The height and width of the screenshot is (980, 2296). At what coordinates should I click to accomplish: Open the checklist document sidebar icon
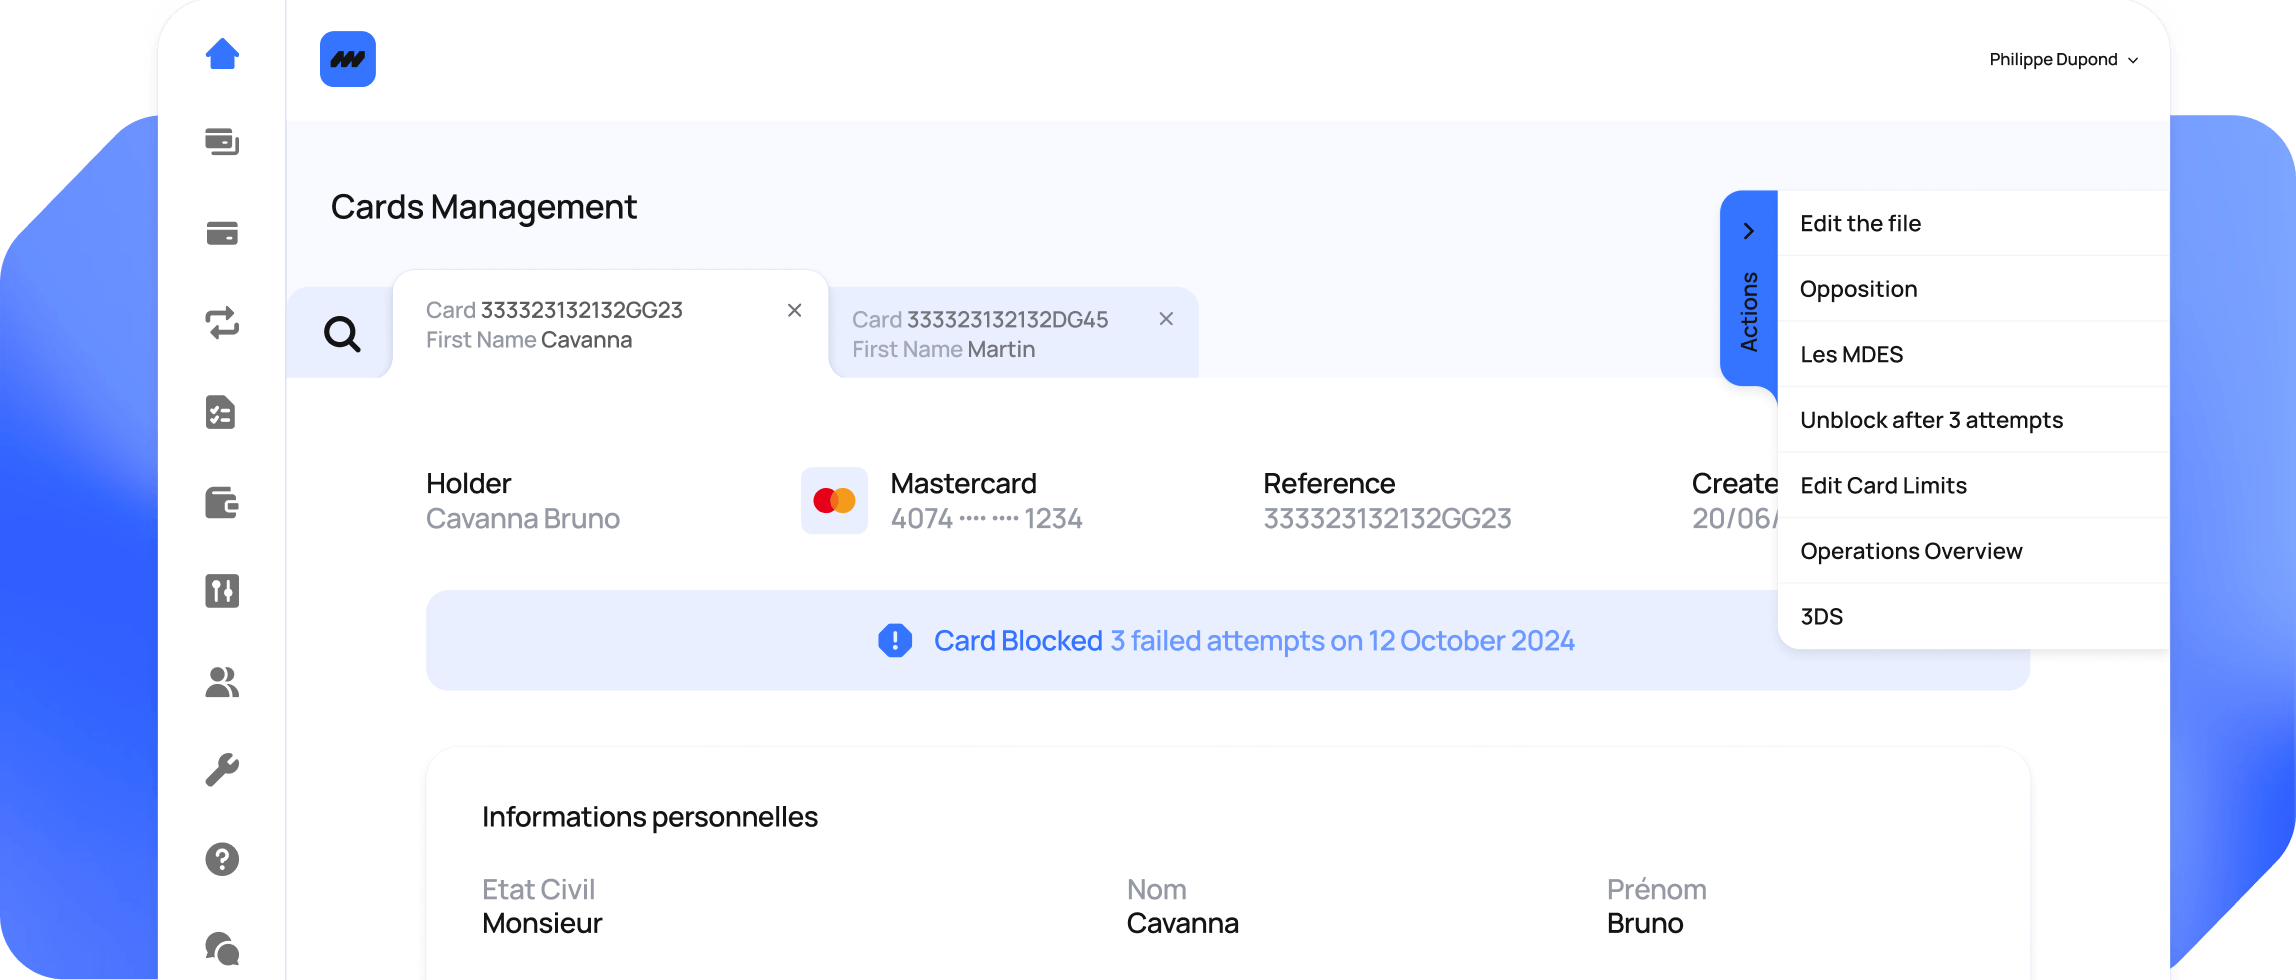click(x=221, y=412)
